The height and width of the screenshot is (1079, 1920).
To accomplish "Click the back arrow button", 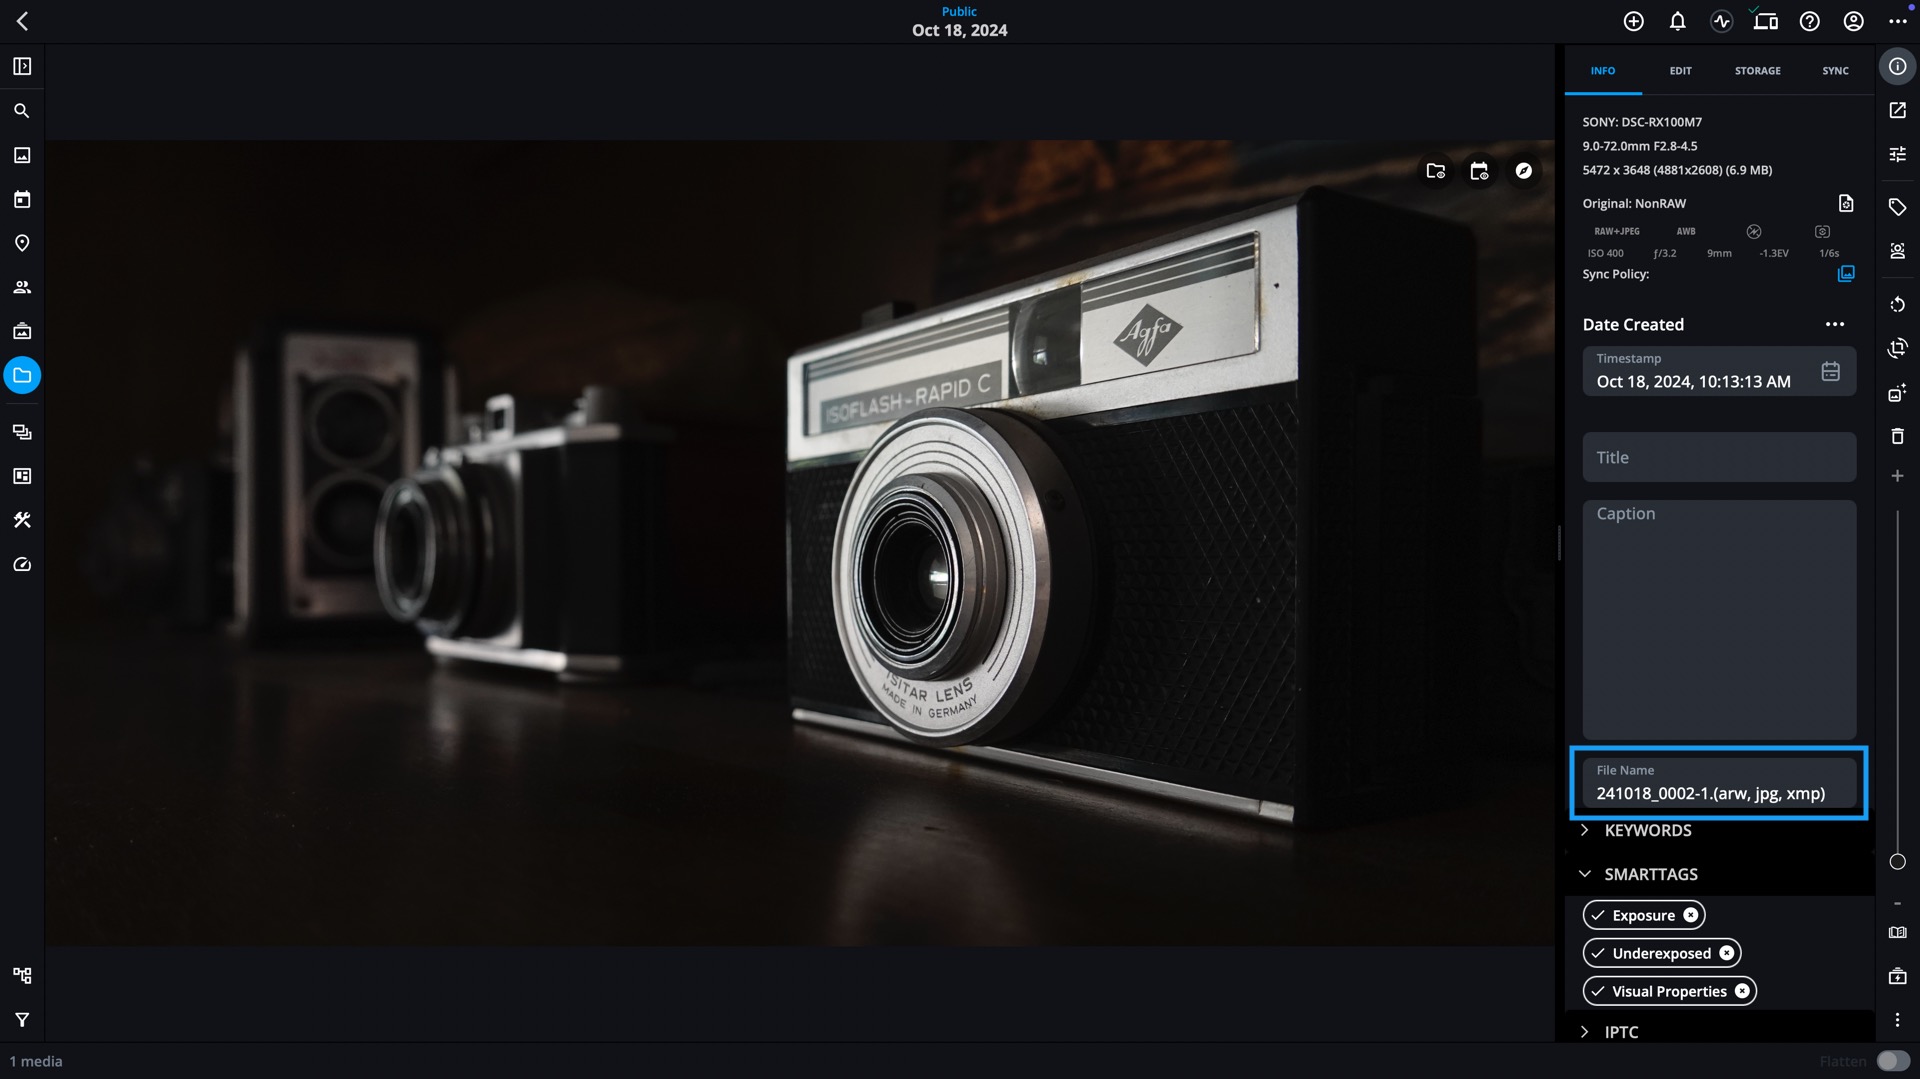I will tap(22, 21).
